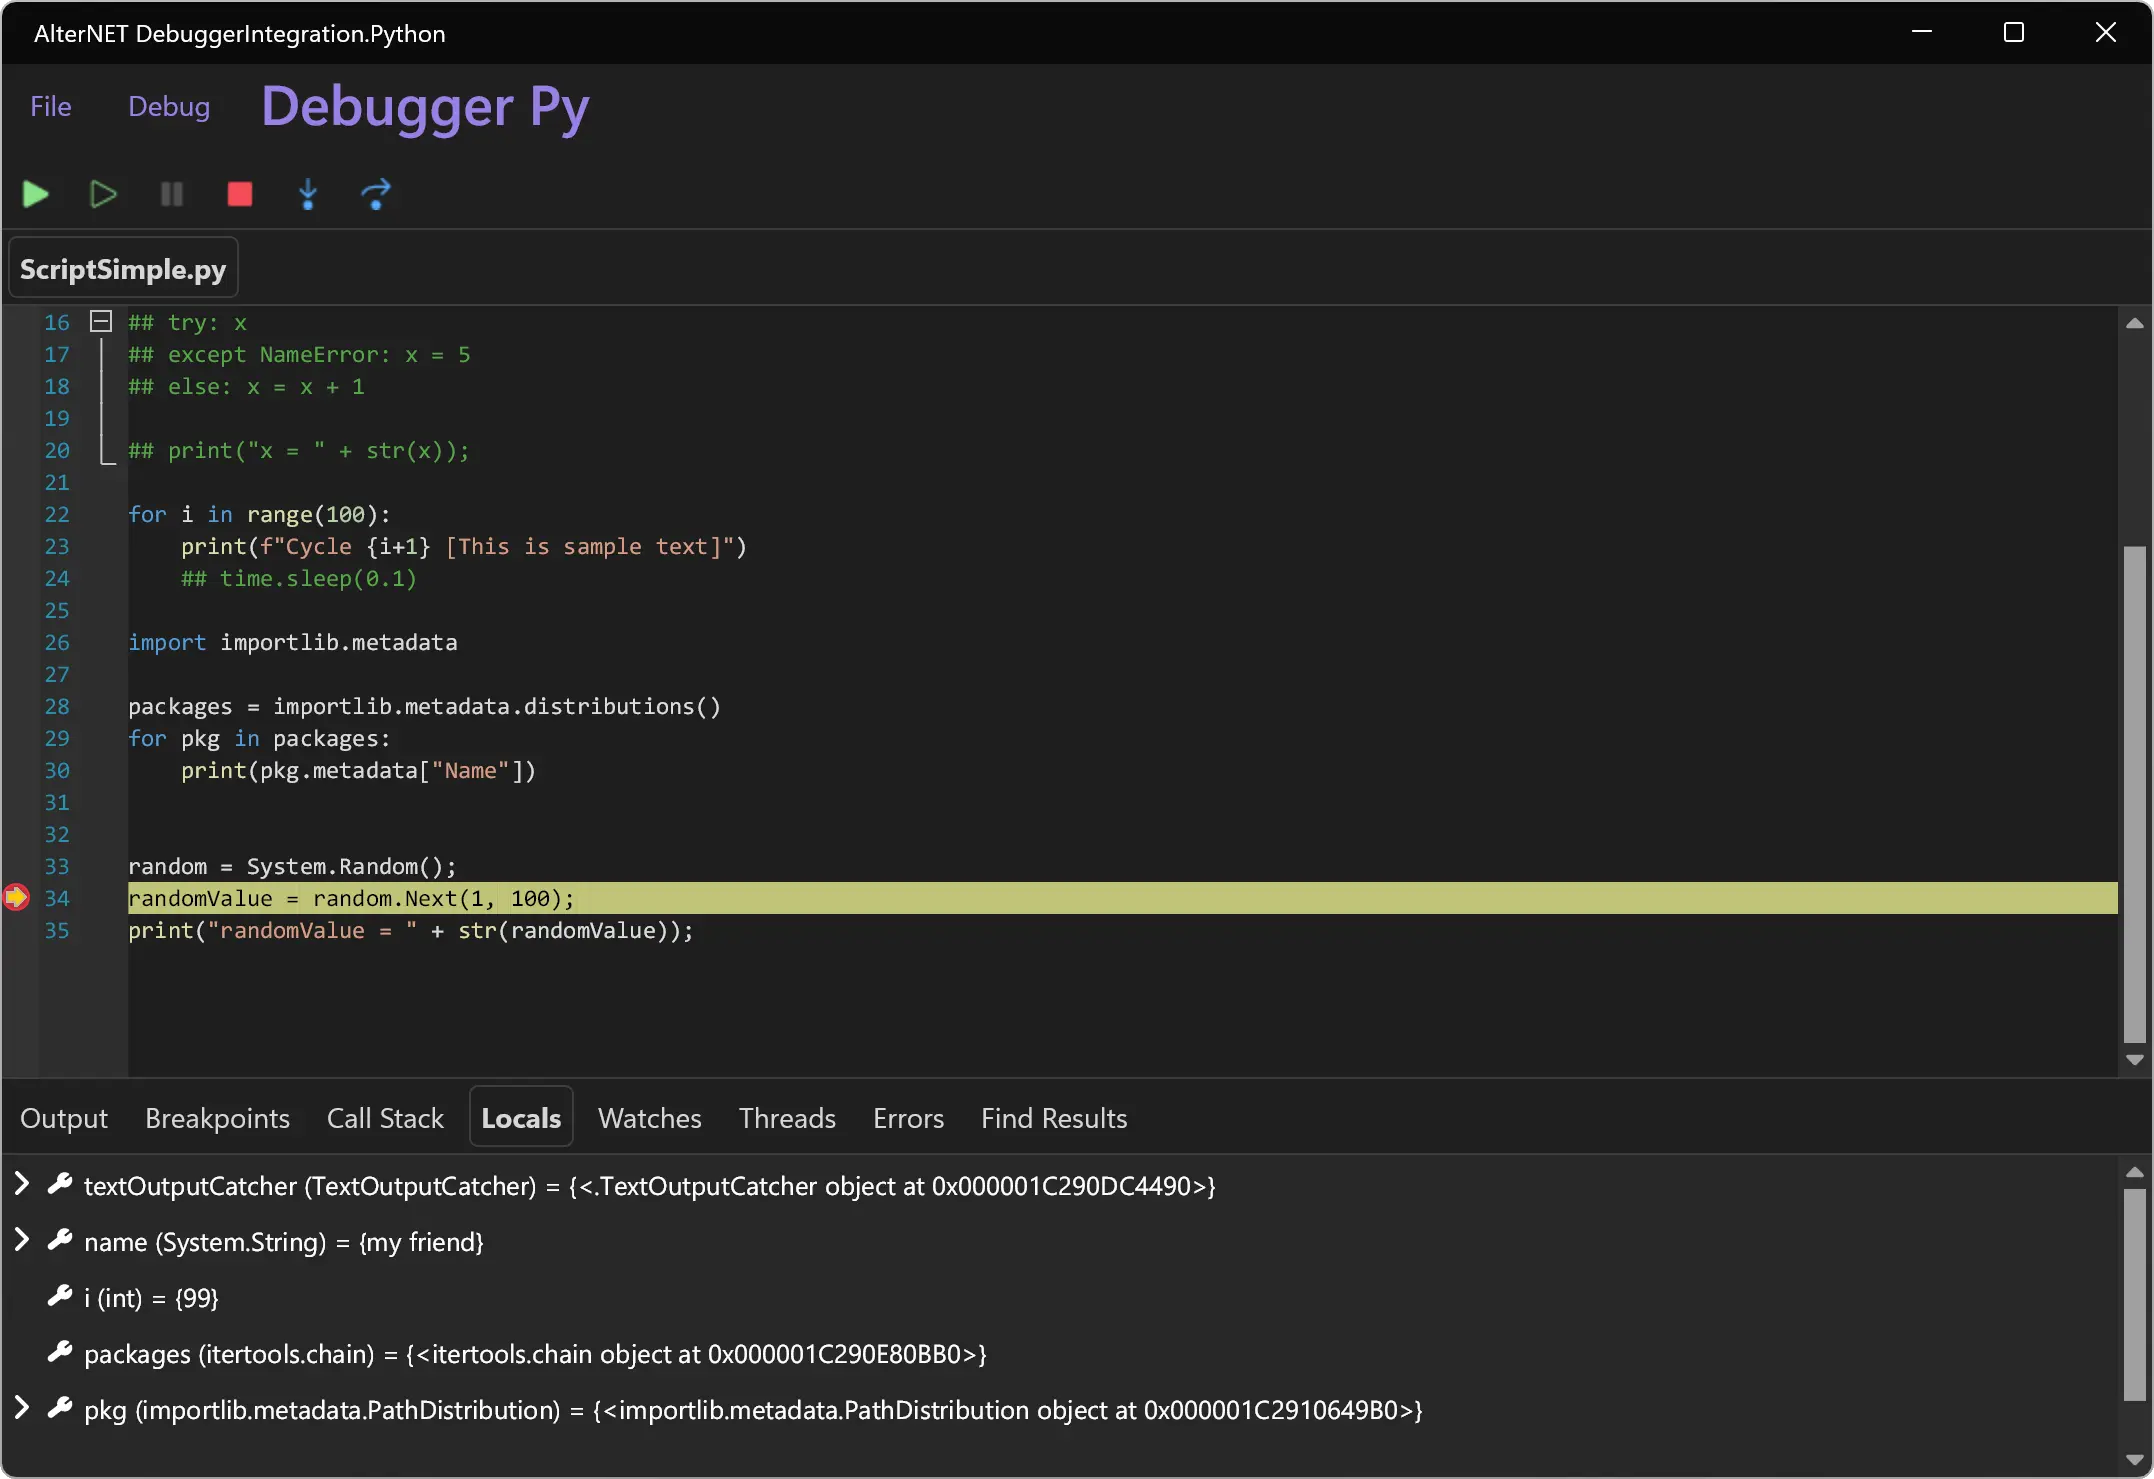The height and width of the screenshot is (1479, 2154).
Task: Step into the next statement
Action: click(308, 194)
